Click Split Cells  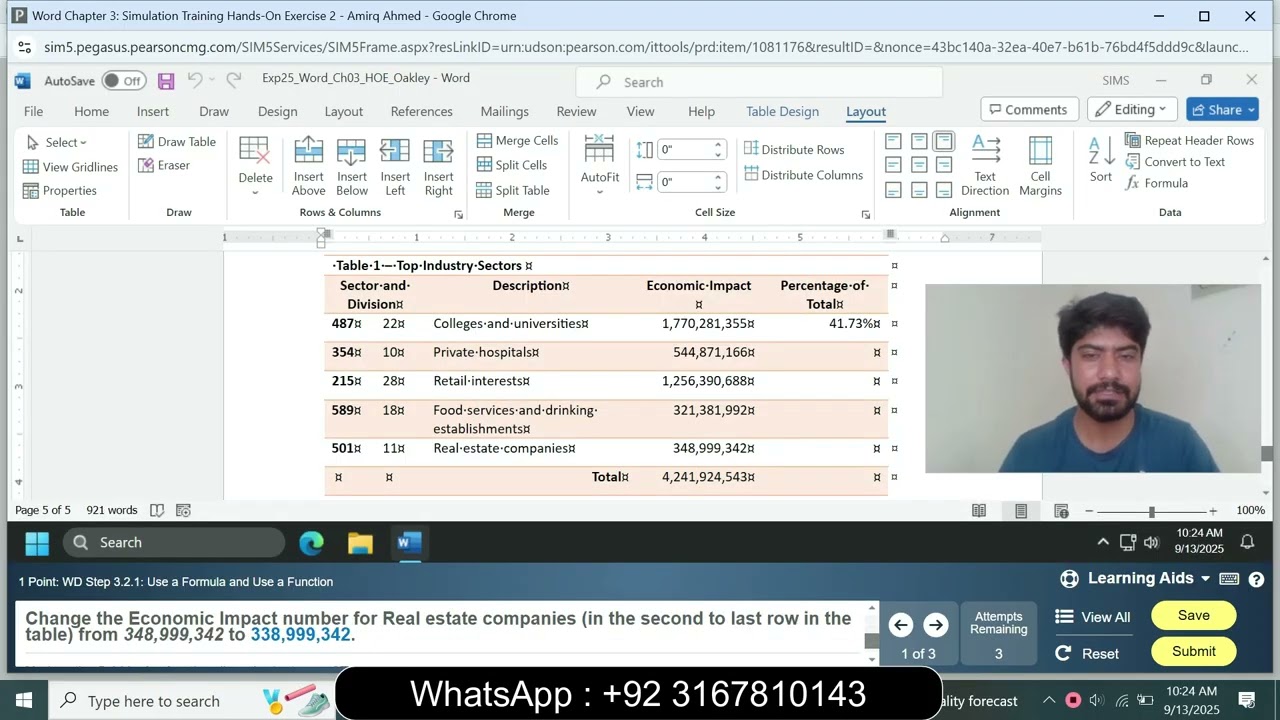click(x=511, y=165)
